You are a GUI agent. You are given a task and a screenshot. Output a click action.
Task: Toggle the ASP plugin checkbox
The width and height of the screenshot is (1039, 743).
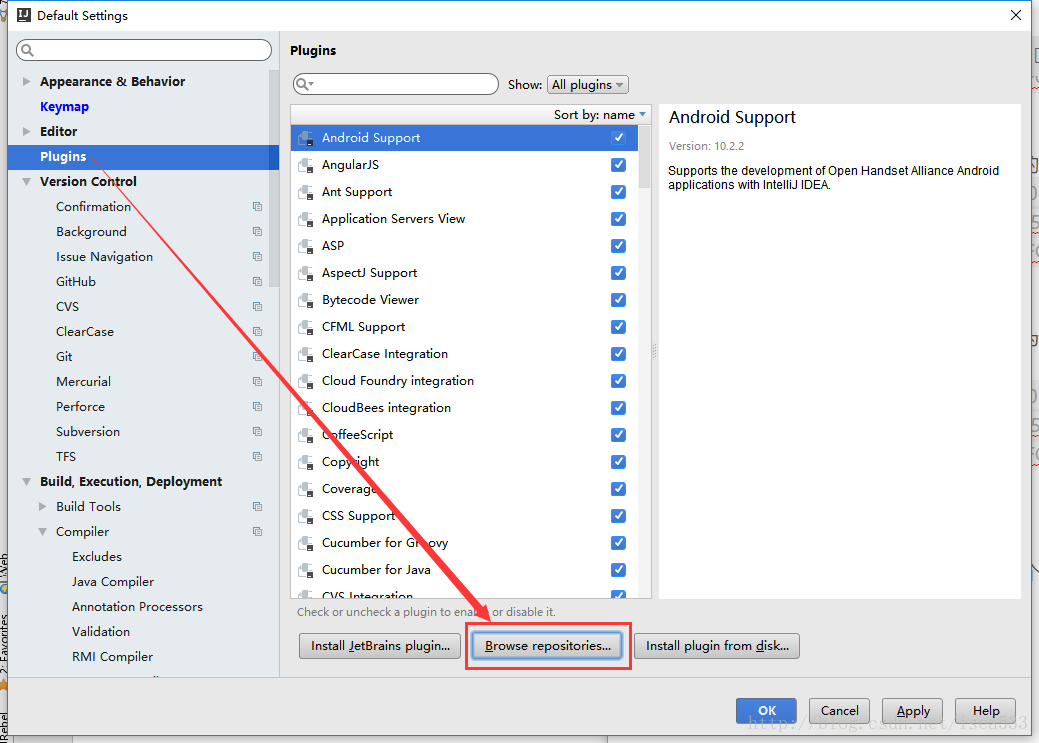pyautogui.click(x=618, y=246)
